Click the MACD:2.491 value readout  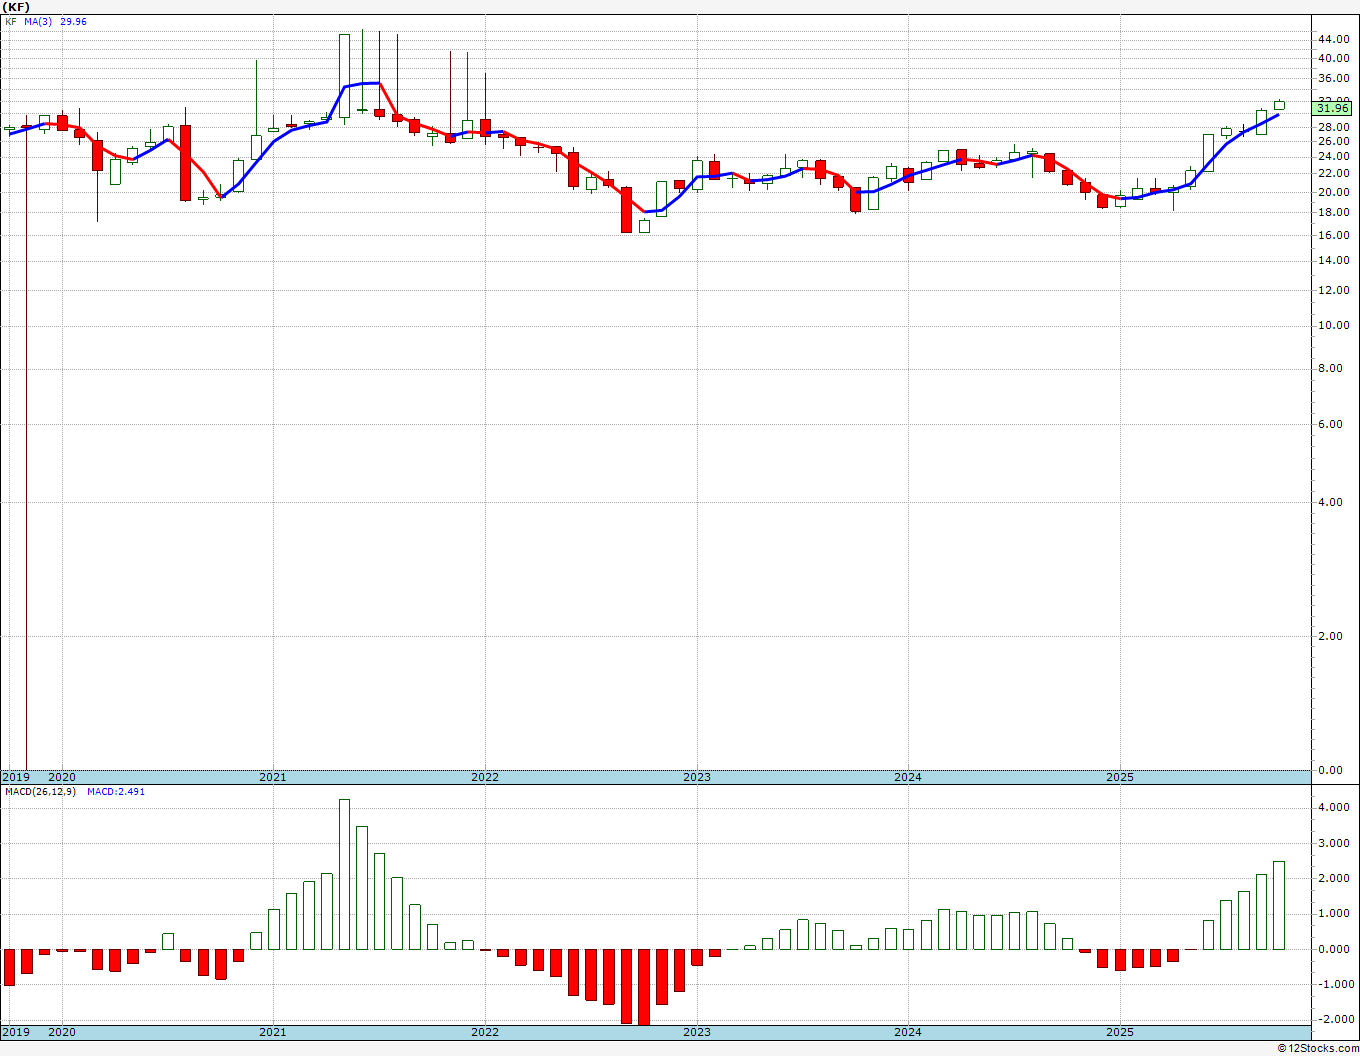pyautogui.click(x=116, y=791)
